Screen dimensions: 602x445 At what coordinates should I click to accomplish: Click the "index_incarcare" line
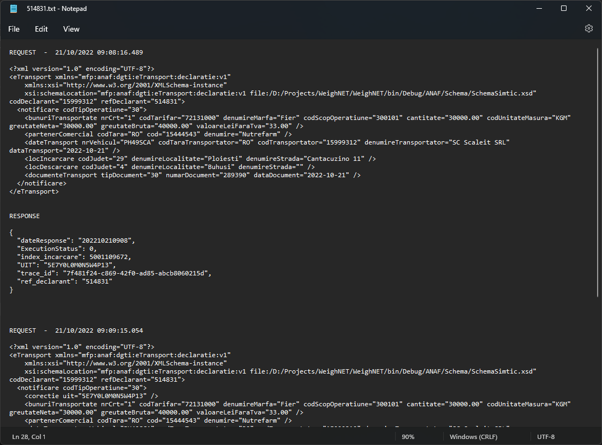74,257
